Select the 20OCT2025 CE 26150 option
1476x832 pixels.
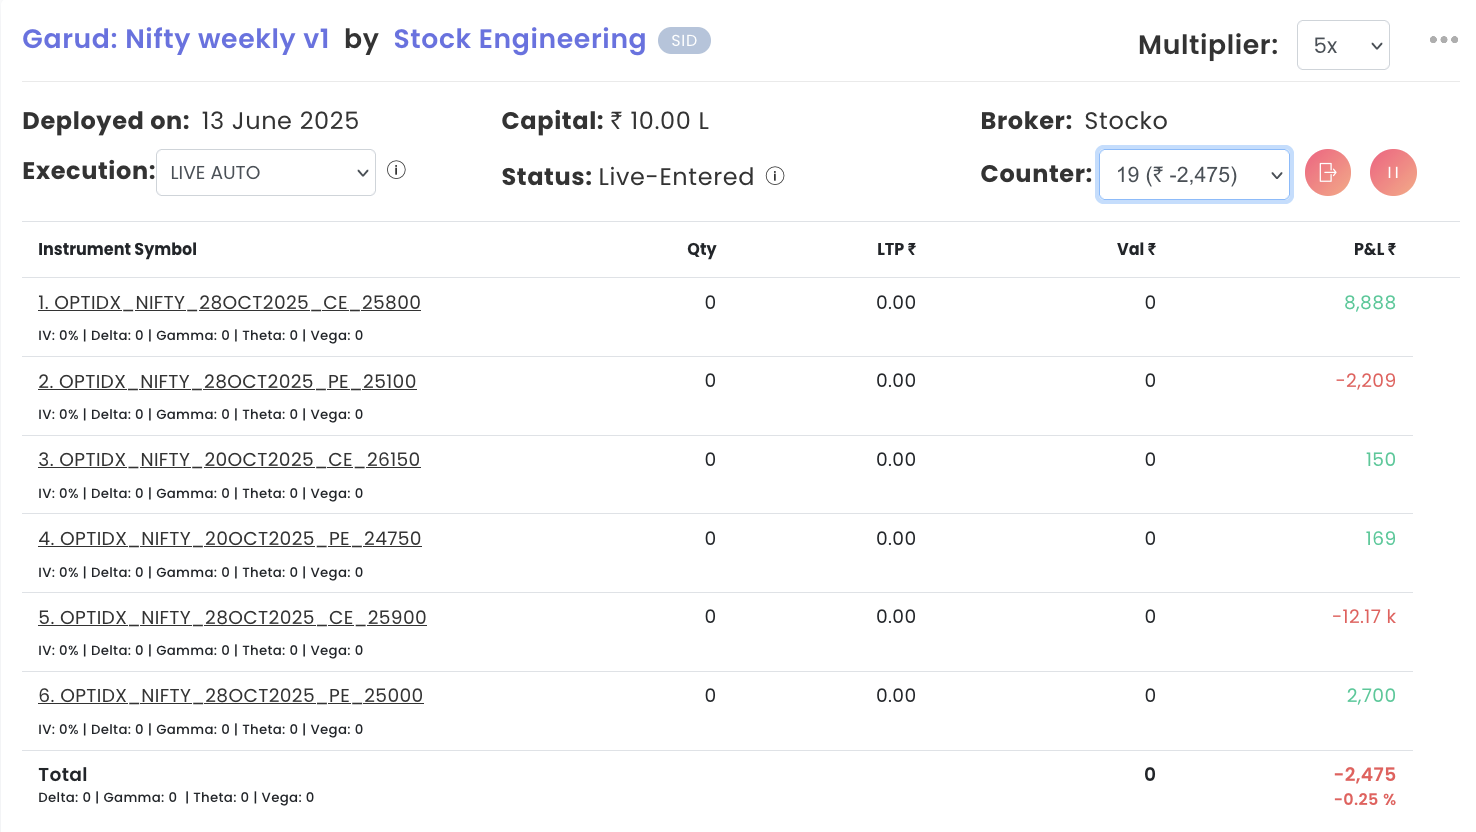coord(229,459)
